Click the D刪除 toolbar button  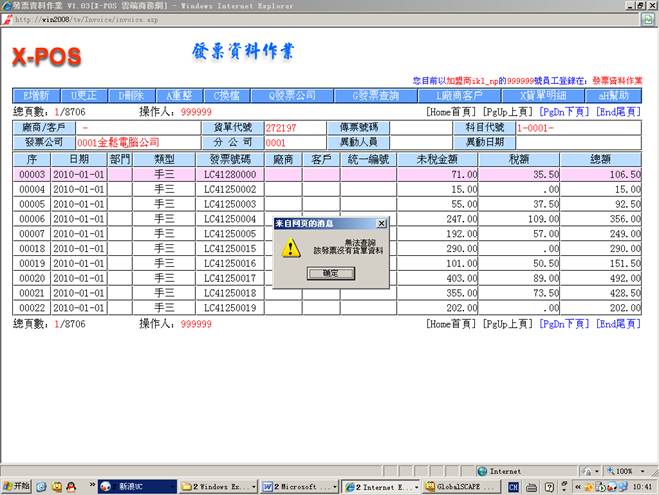point(133,95)
